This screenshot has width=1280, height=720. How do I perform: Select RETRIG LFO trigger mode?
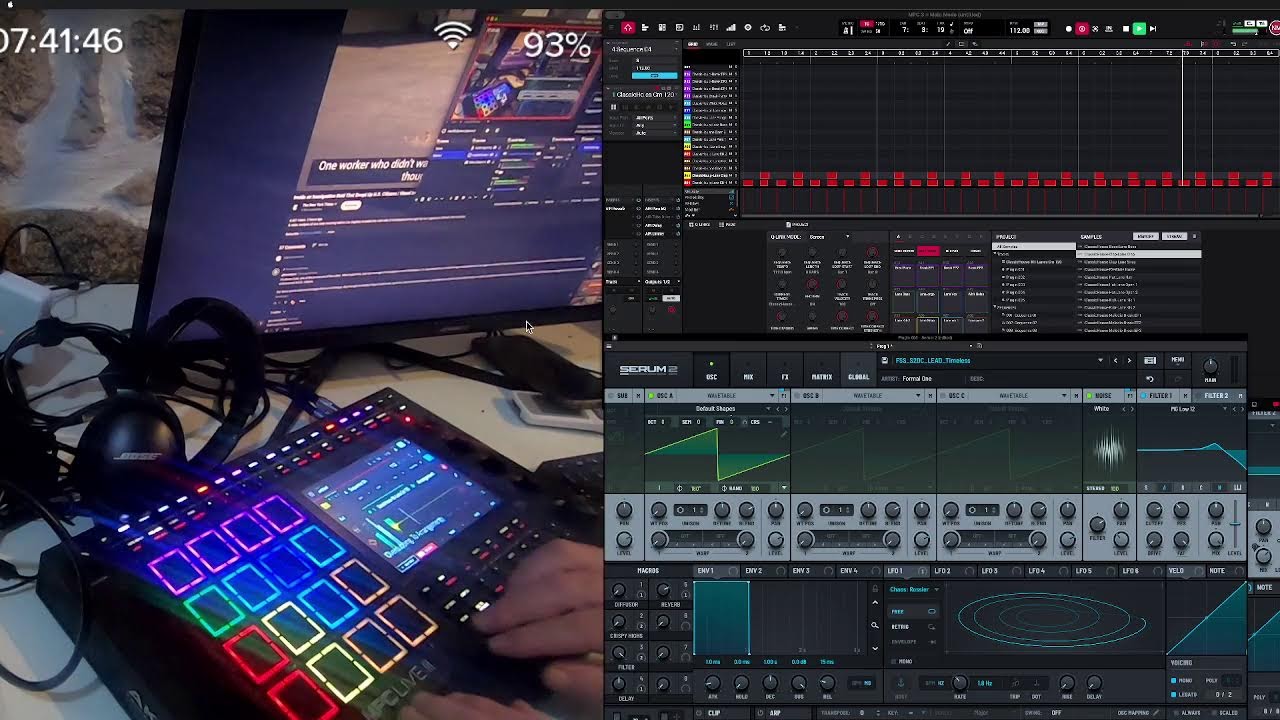tap(913, 627)
